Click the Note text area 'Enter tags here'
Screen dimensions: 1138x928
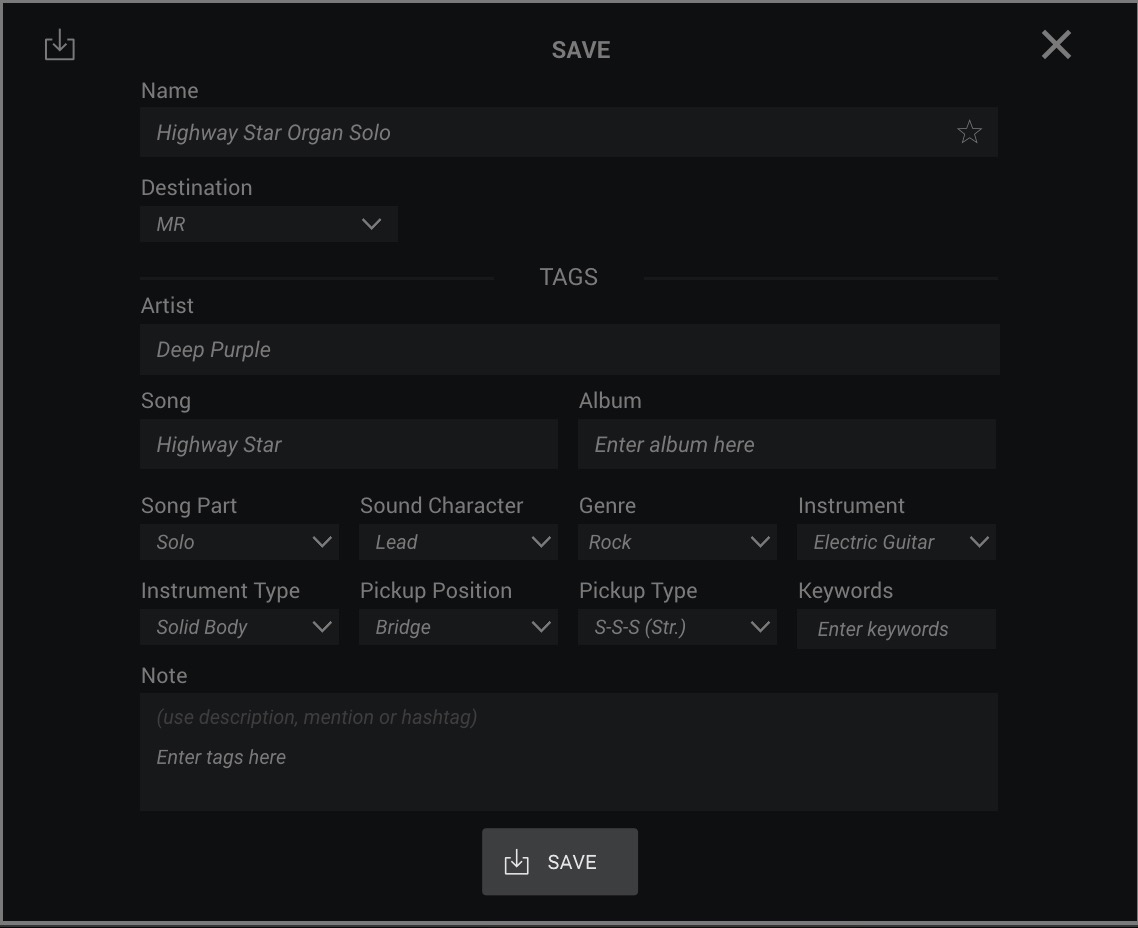point(569,752)
